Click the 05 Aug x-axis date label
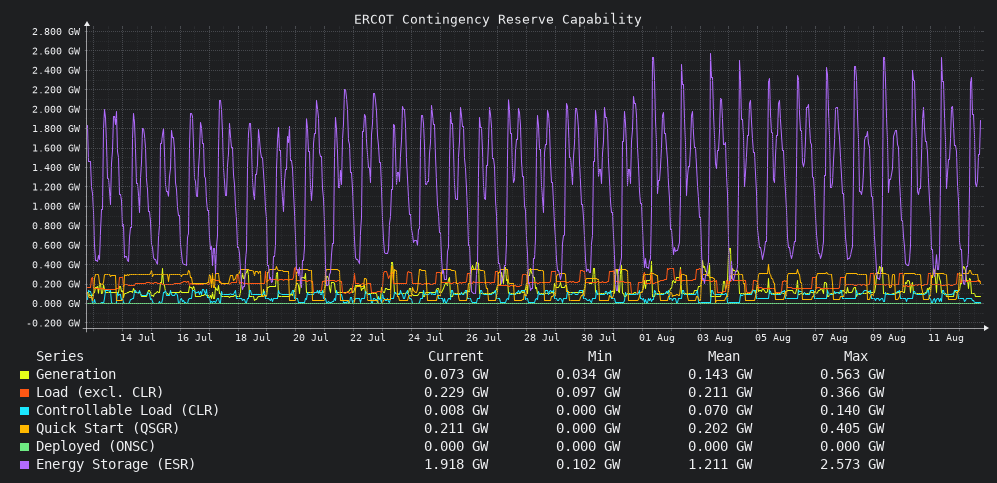This screenshot has width=997, height=483. tap(773, 338)
